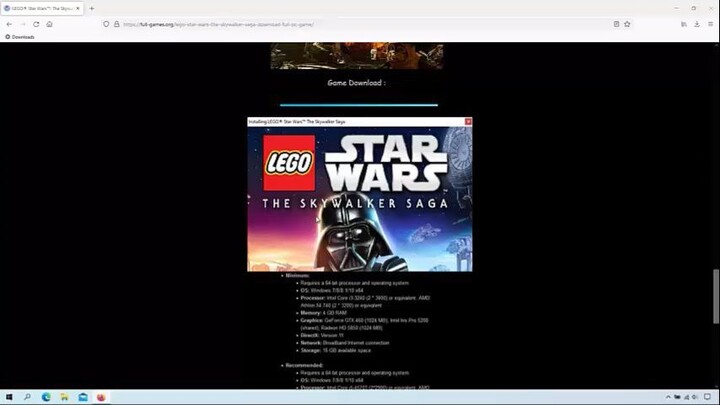Click the Firefox taskbar icon
Screen dimensions: 720x405
tap(101, 397)
